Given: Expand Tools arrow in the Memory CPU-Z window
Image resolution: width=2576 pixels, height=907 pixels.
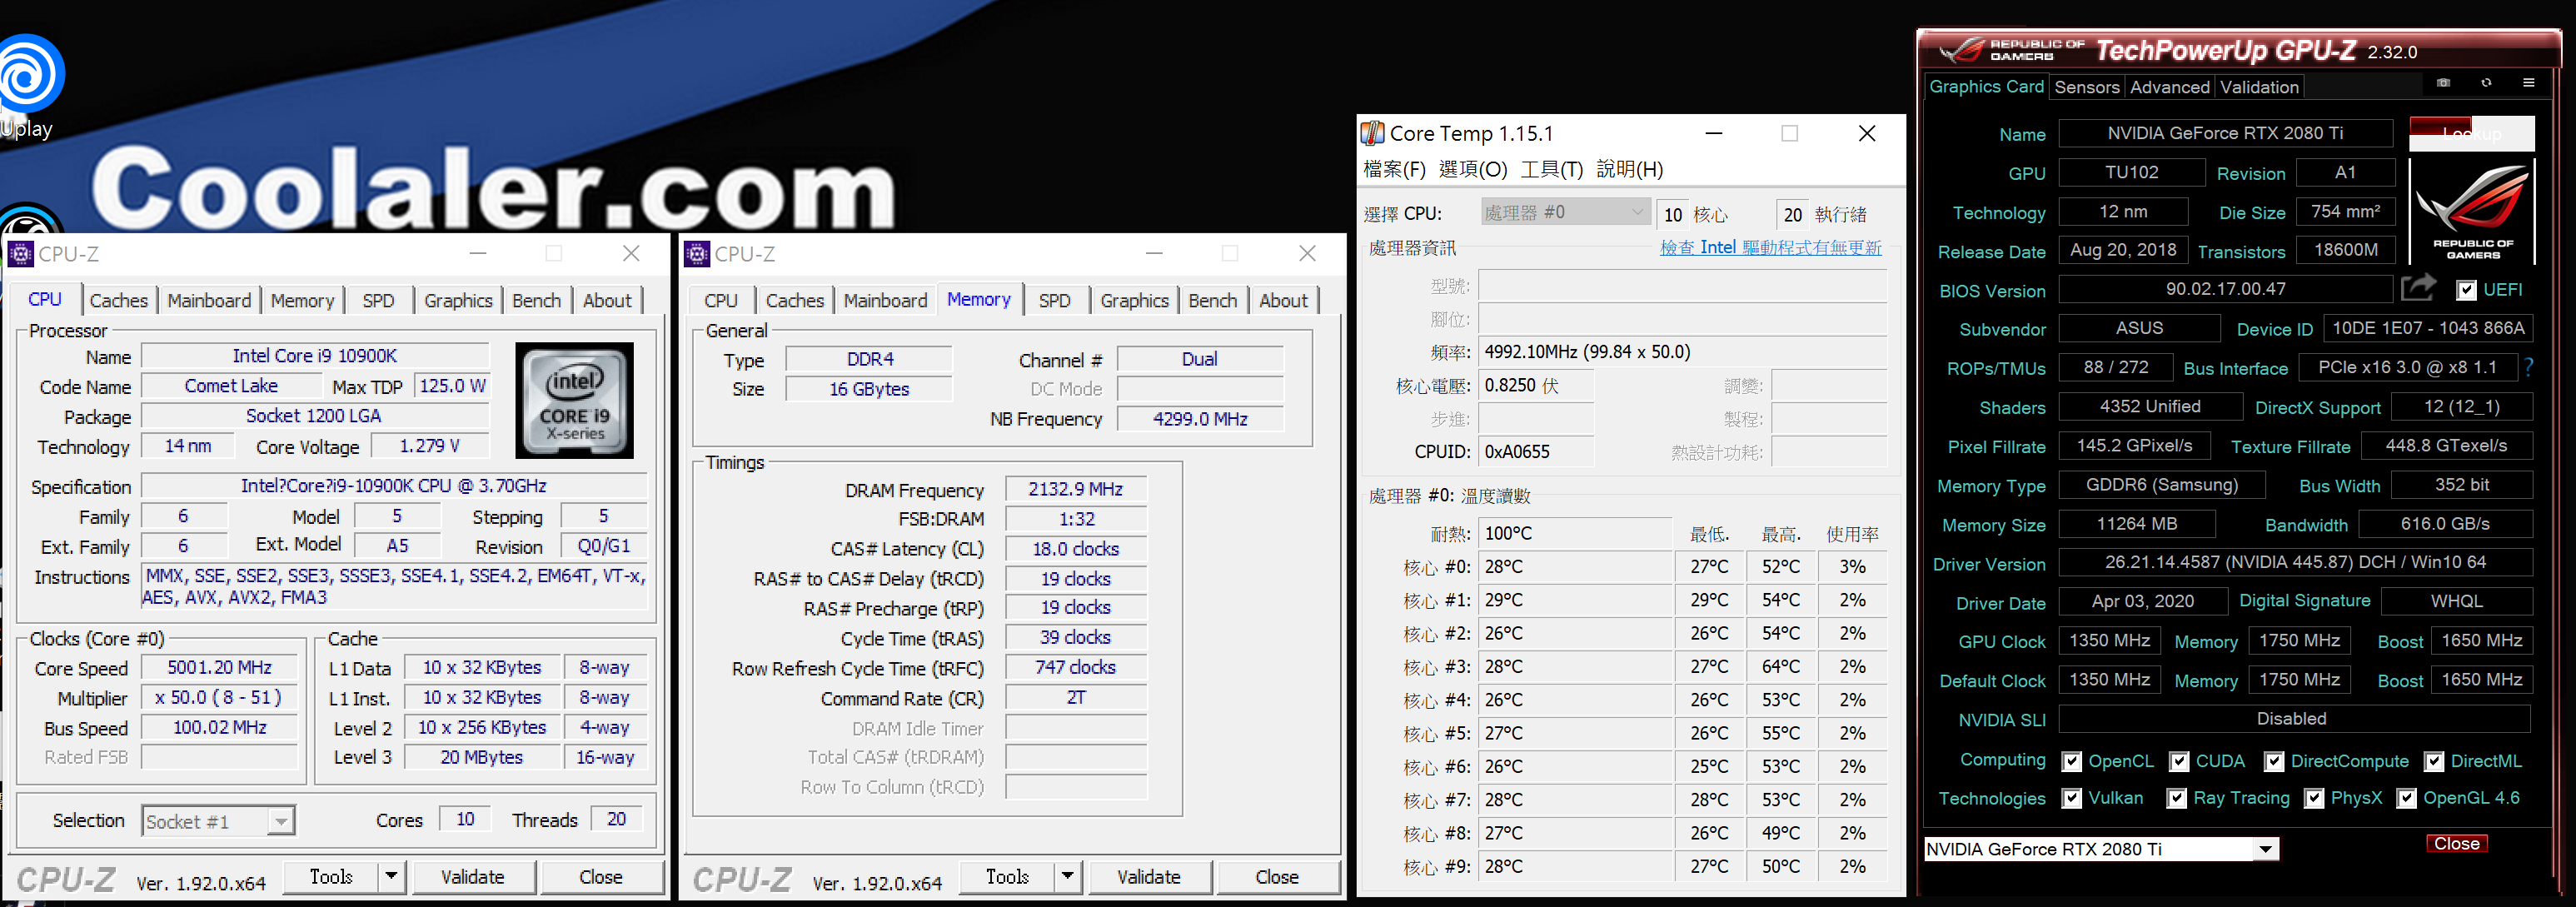Looking at the screenshot, I should tap(1067, 876).
